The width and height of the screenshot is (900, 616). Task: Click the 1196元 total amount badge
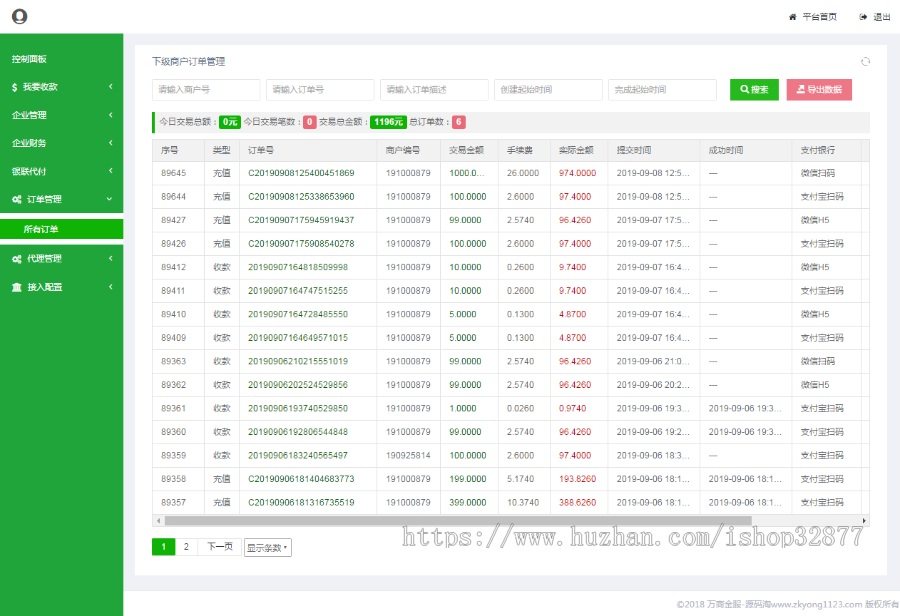point(389,122)
